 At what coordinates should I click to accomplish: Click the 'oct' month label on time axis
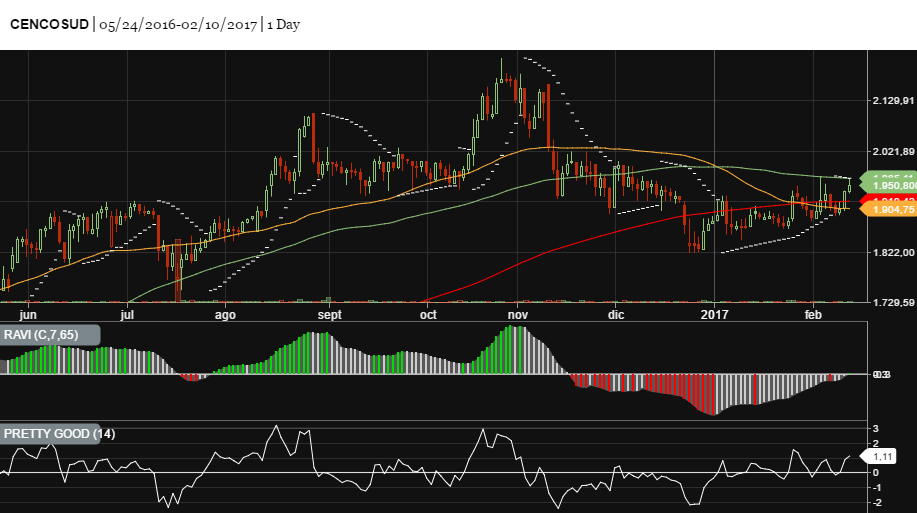[428, 315]
